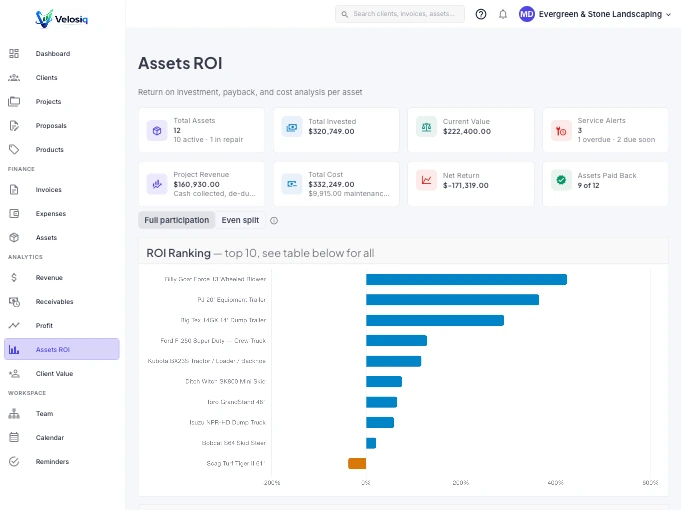This screenshot has height=510, width=681.
Task: Open the Calendar icon
Action: click(14, 437)
